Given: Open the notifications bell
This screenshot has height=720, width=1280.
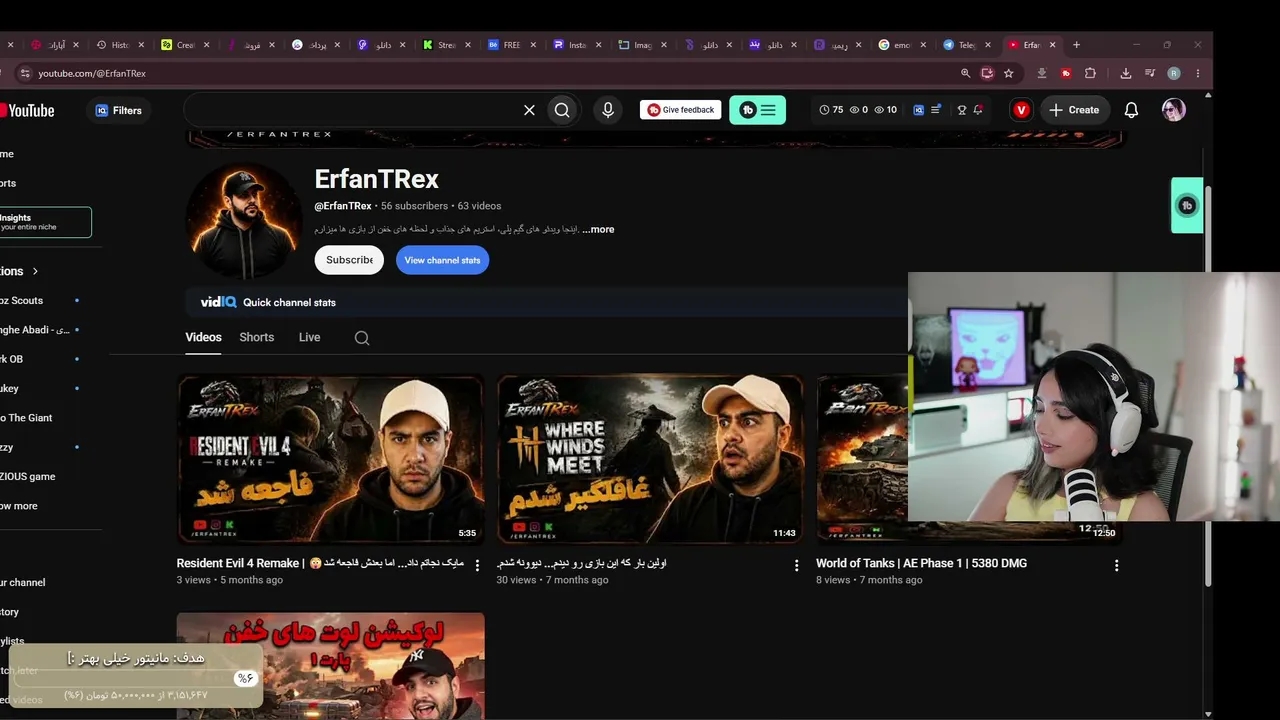Looking at the screenshot, I should 1131,110.
